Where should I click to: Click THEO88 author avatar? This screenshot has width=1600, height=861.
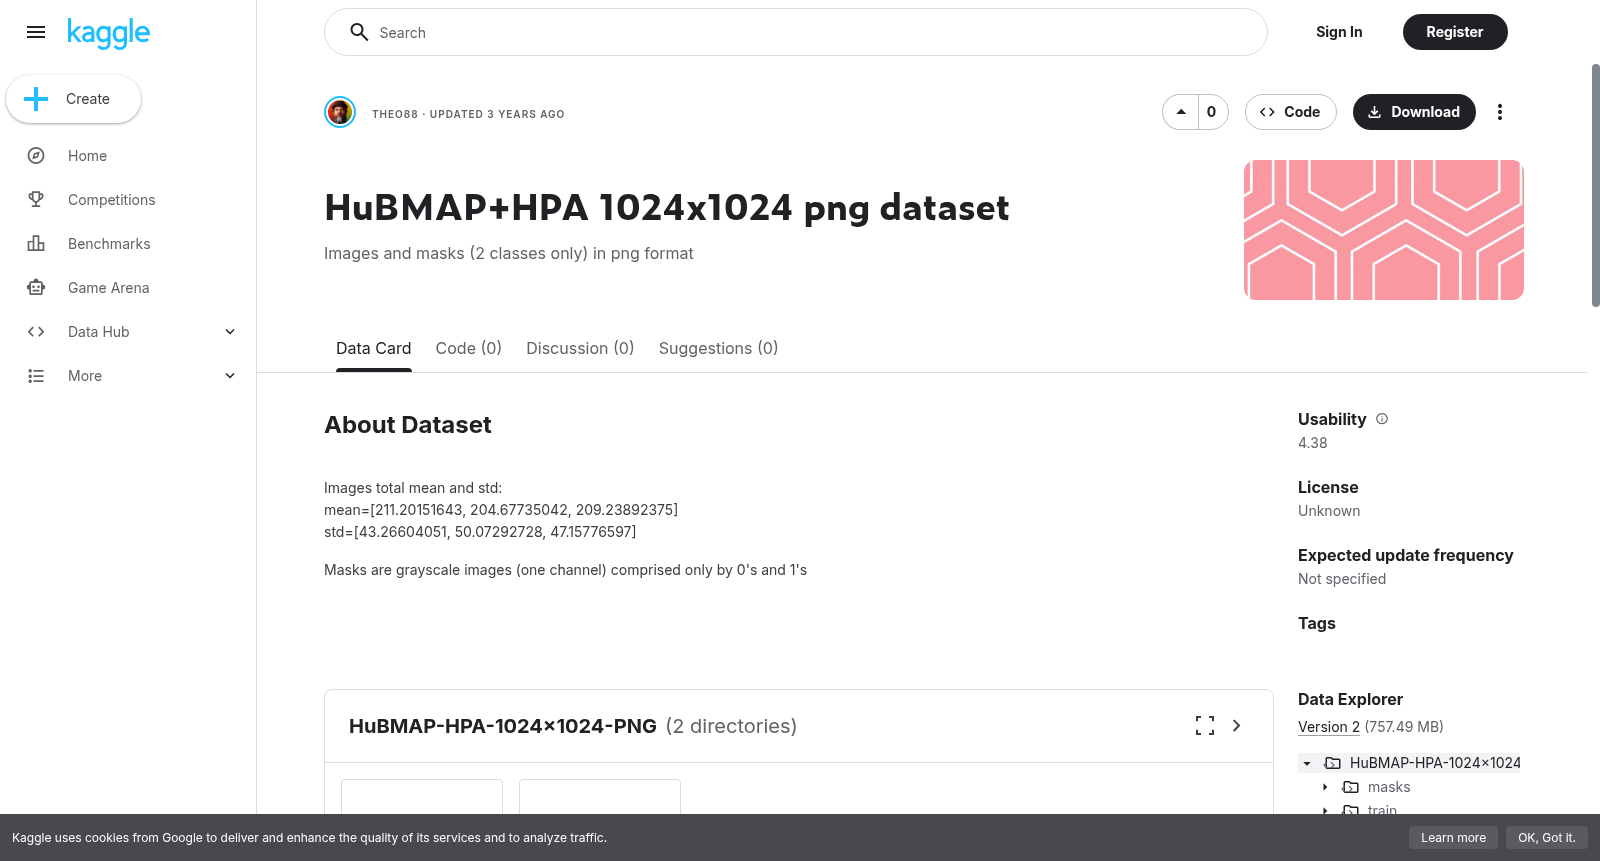[x=340, y=112]
